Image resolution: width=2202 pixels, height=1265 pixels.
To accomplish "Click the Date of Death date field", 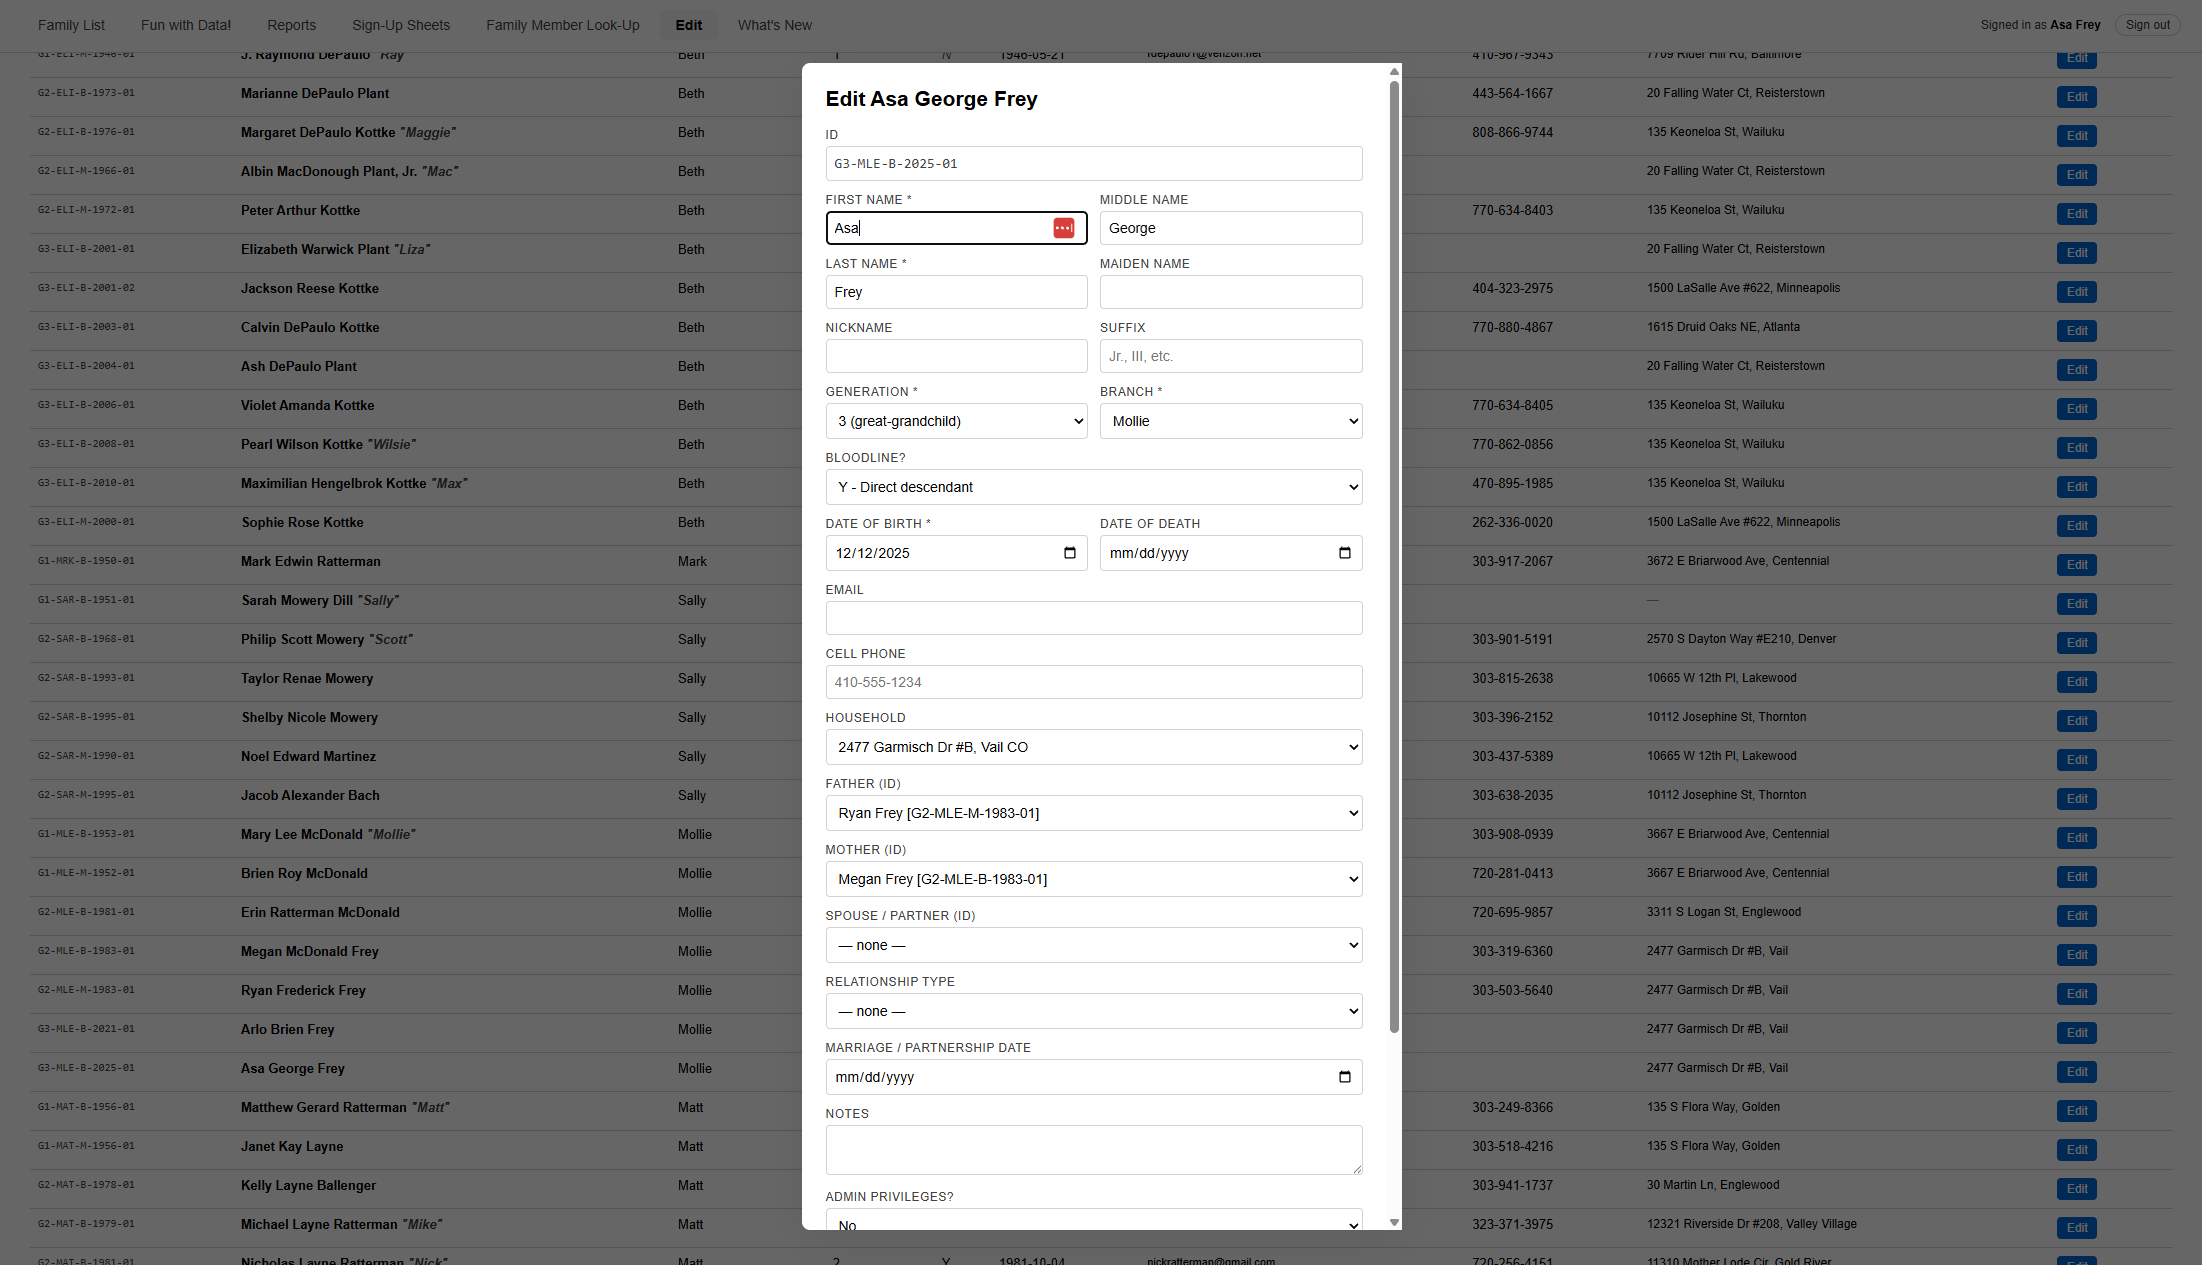I will 1230,553.
